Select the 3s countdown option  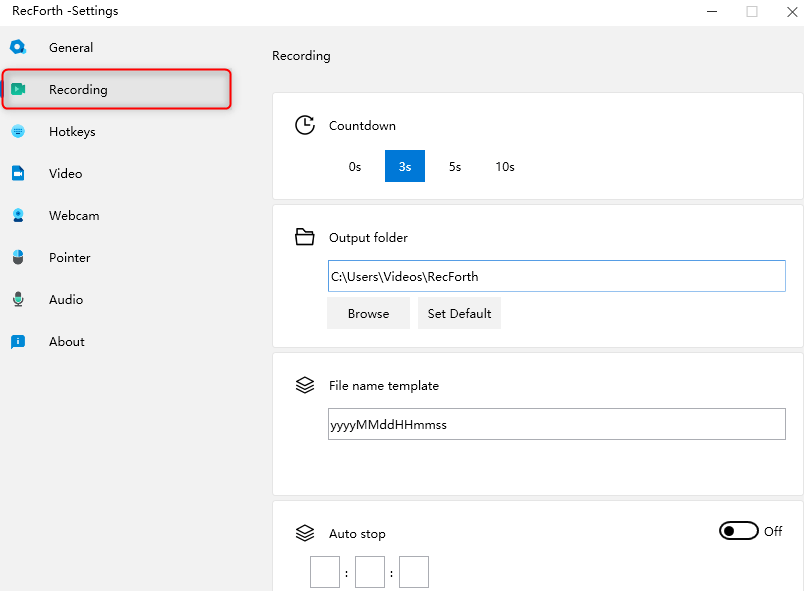tap(405, 166)
